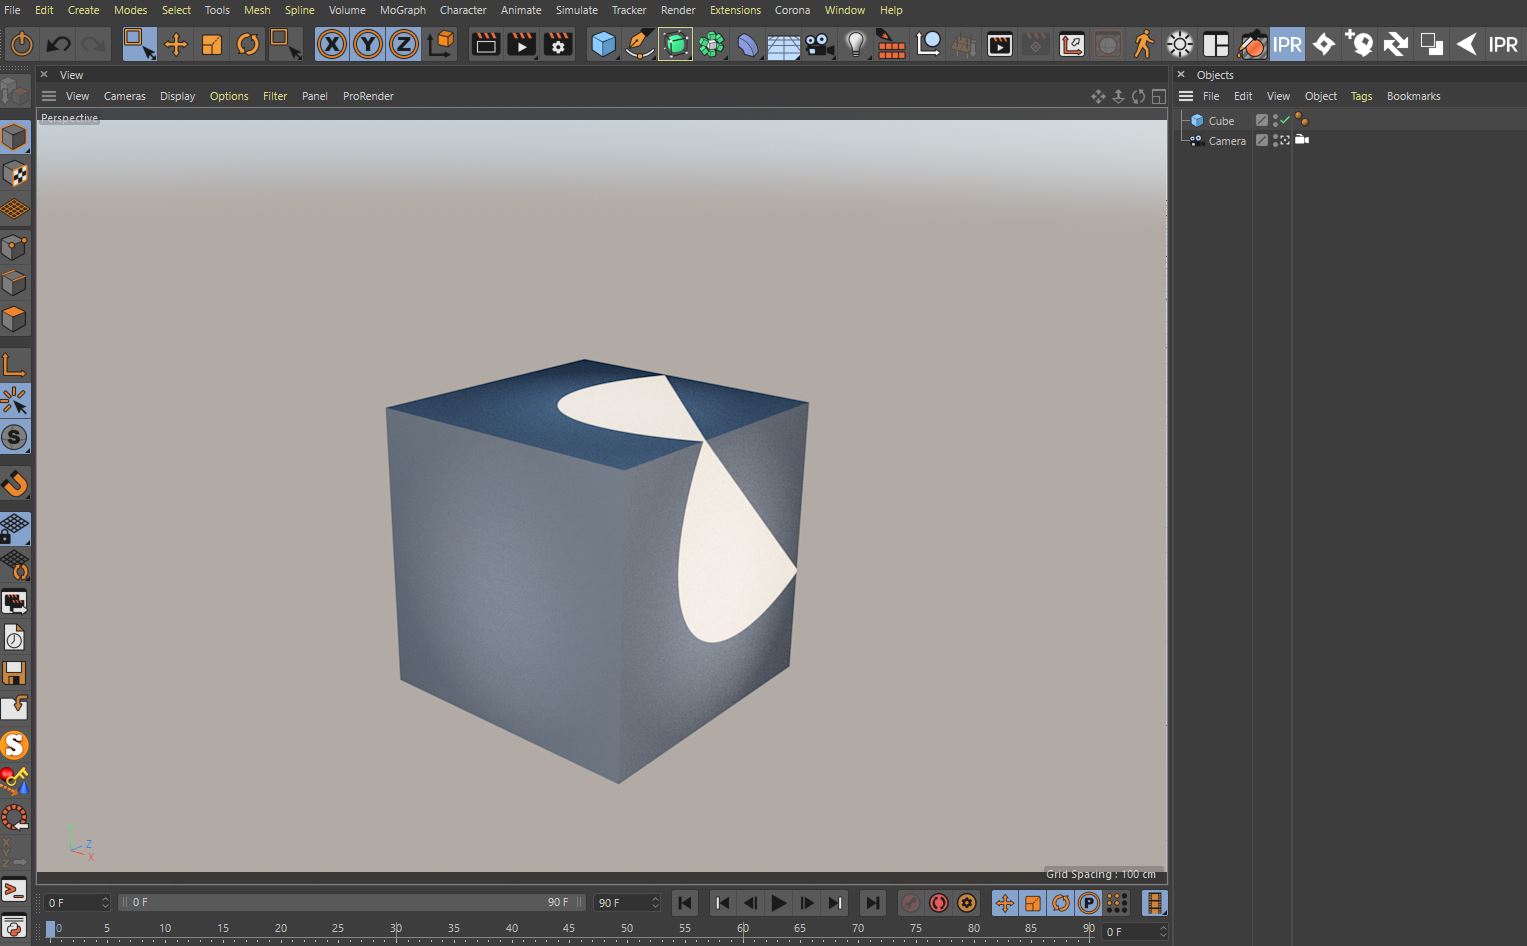
Task: Add a light using the light bulb icon
Action: [855, 44]
